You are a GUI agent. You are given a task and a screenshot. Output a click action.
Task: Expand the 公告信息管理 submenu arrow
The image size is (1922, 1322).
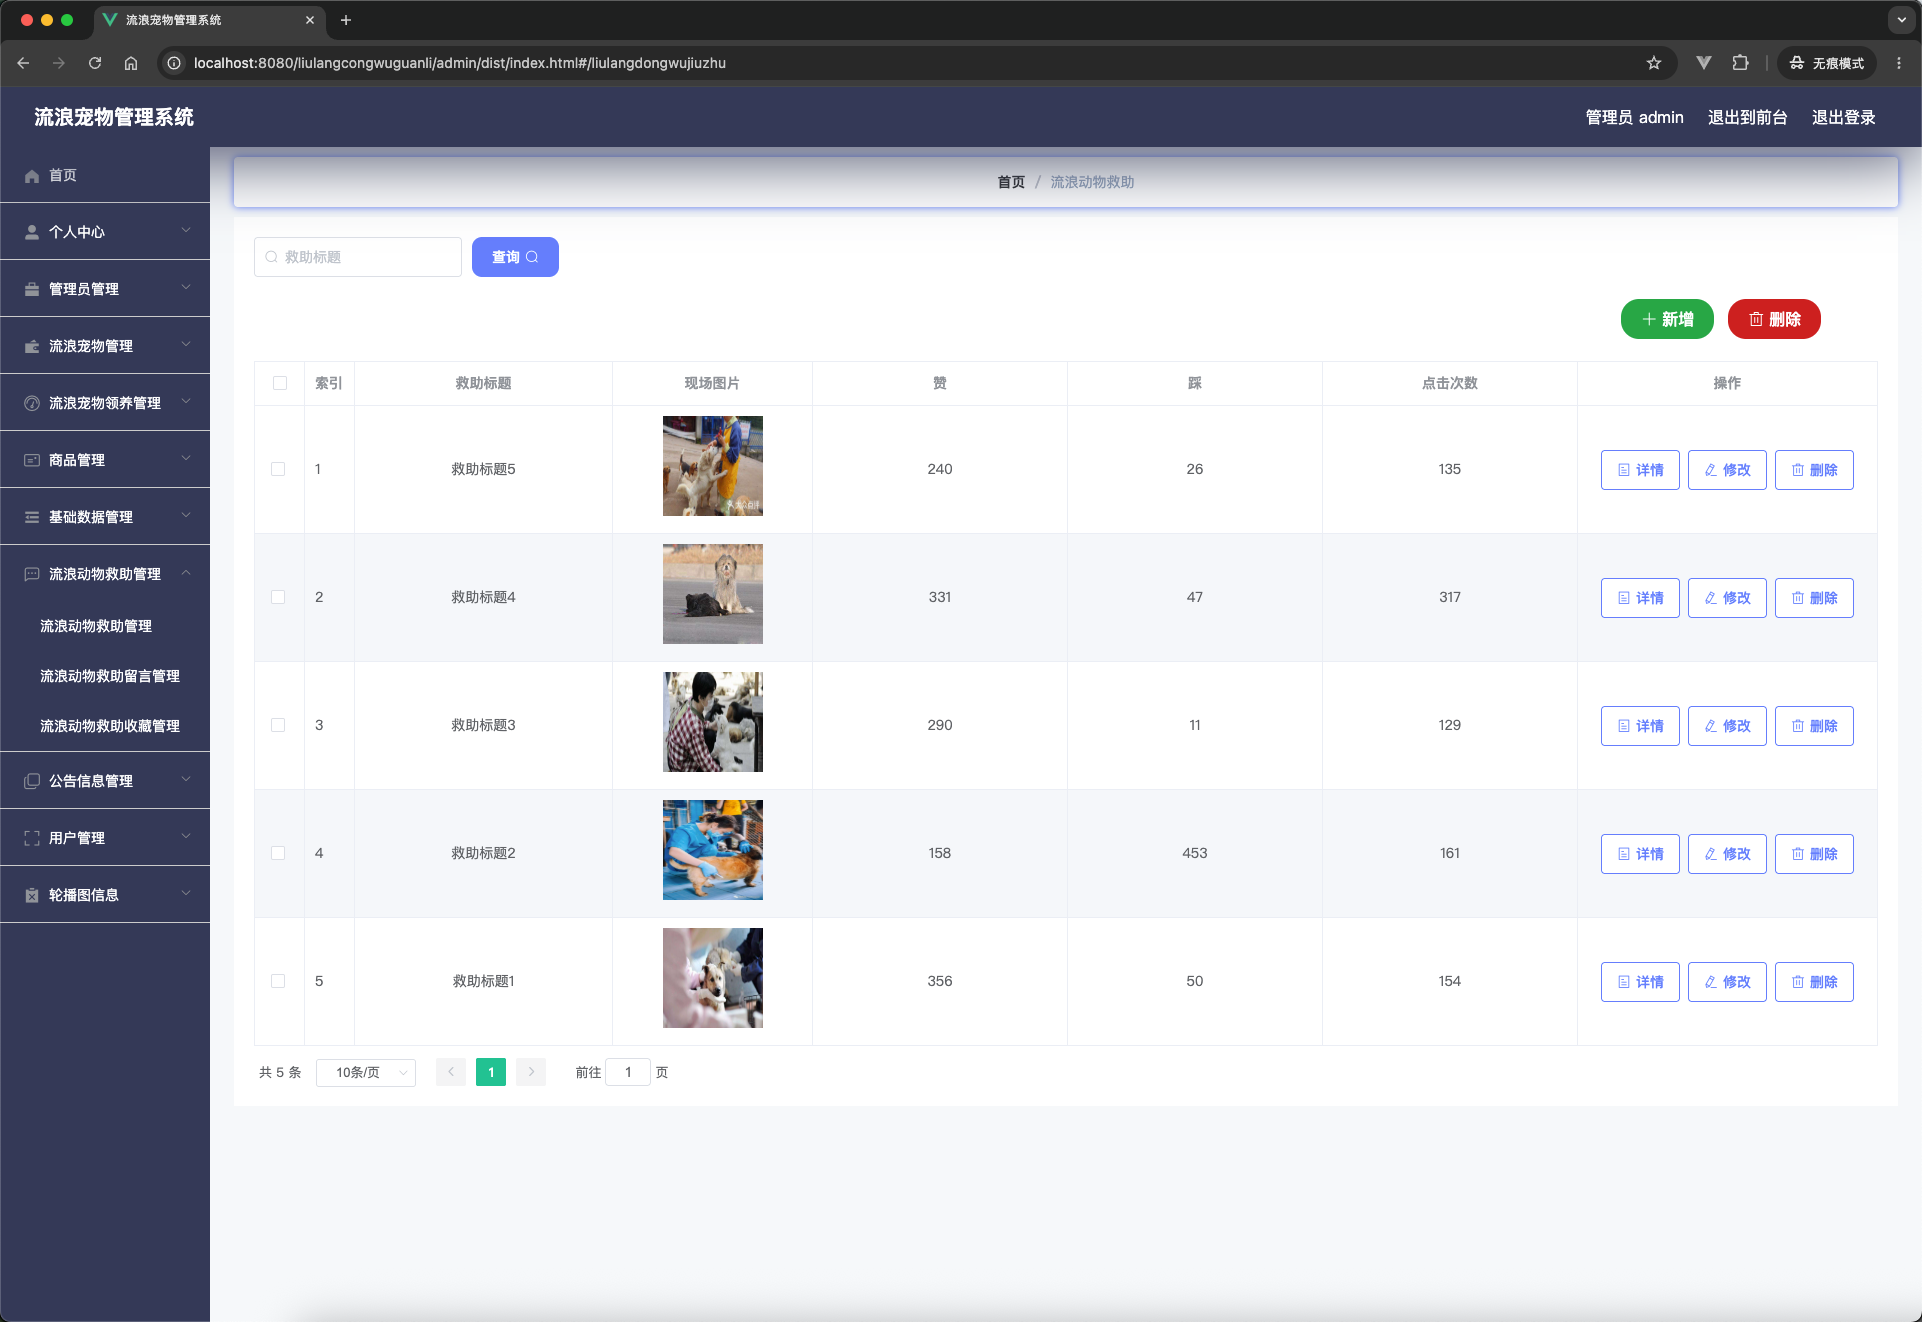pos(186,779)
